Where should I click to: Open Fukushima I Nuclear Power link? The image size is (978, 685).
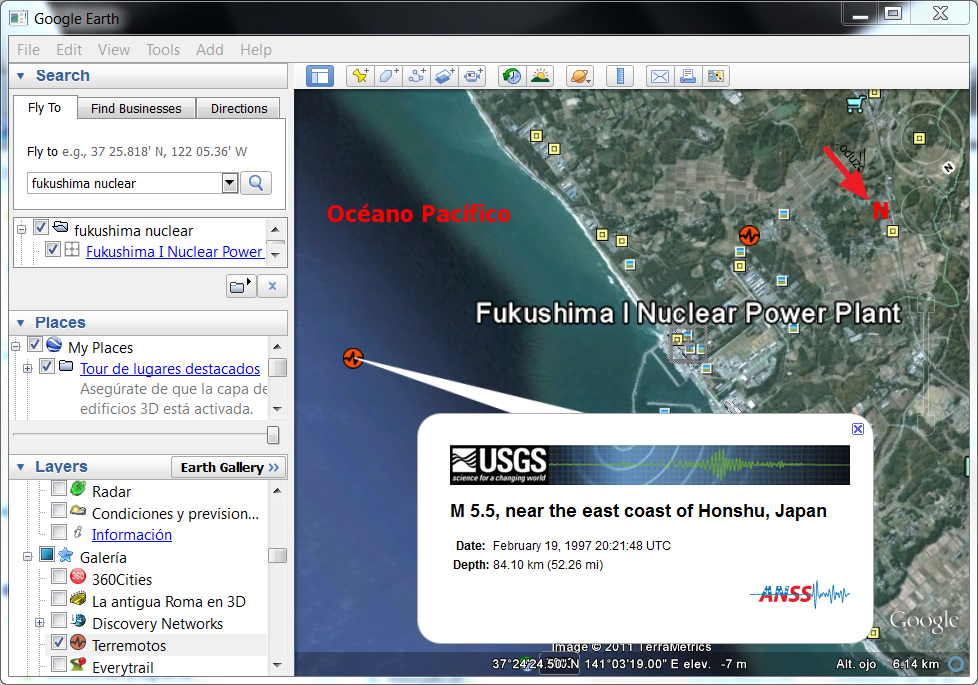pos(174,251)
